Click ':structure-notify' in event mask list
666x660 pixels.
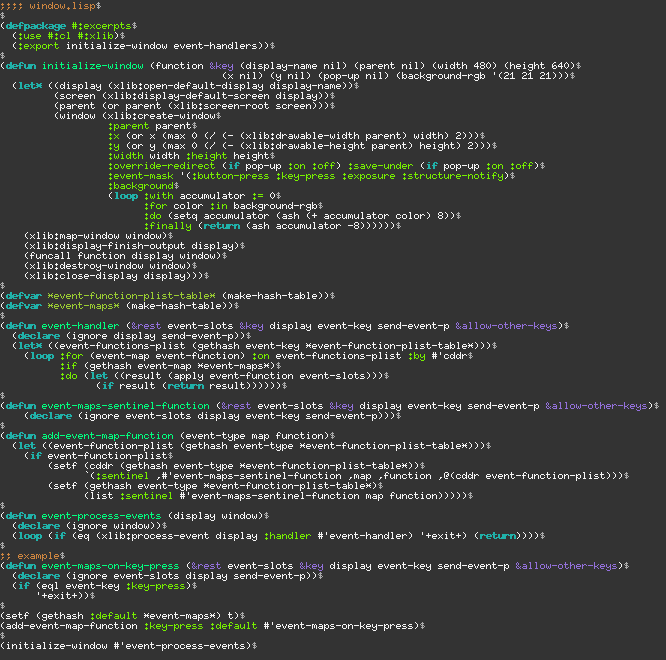452,176
